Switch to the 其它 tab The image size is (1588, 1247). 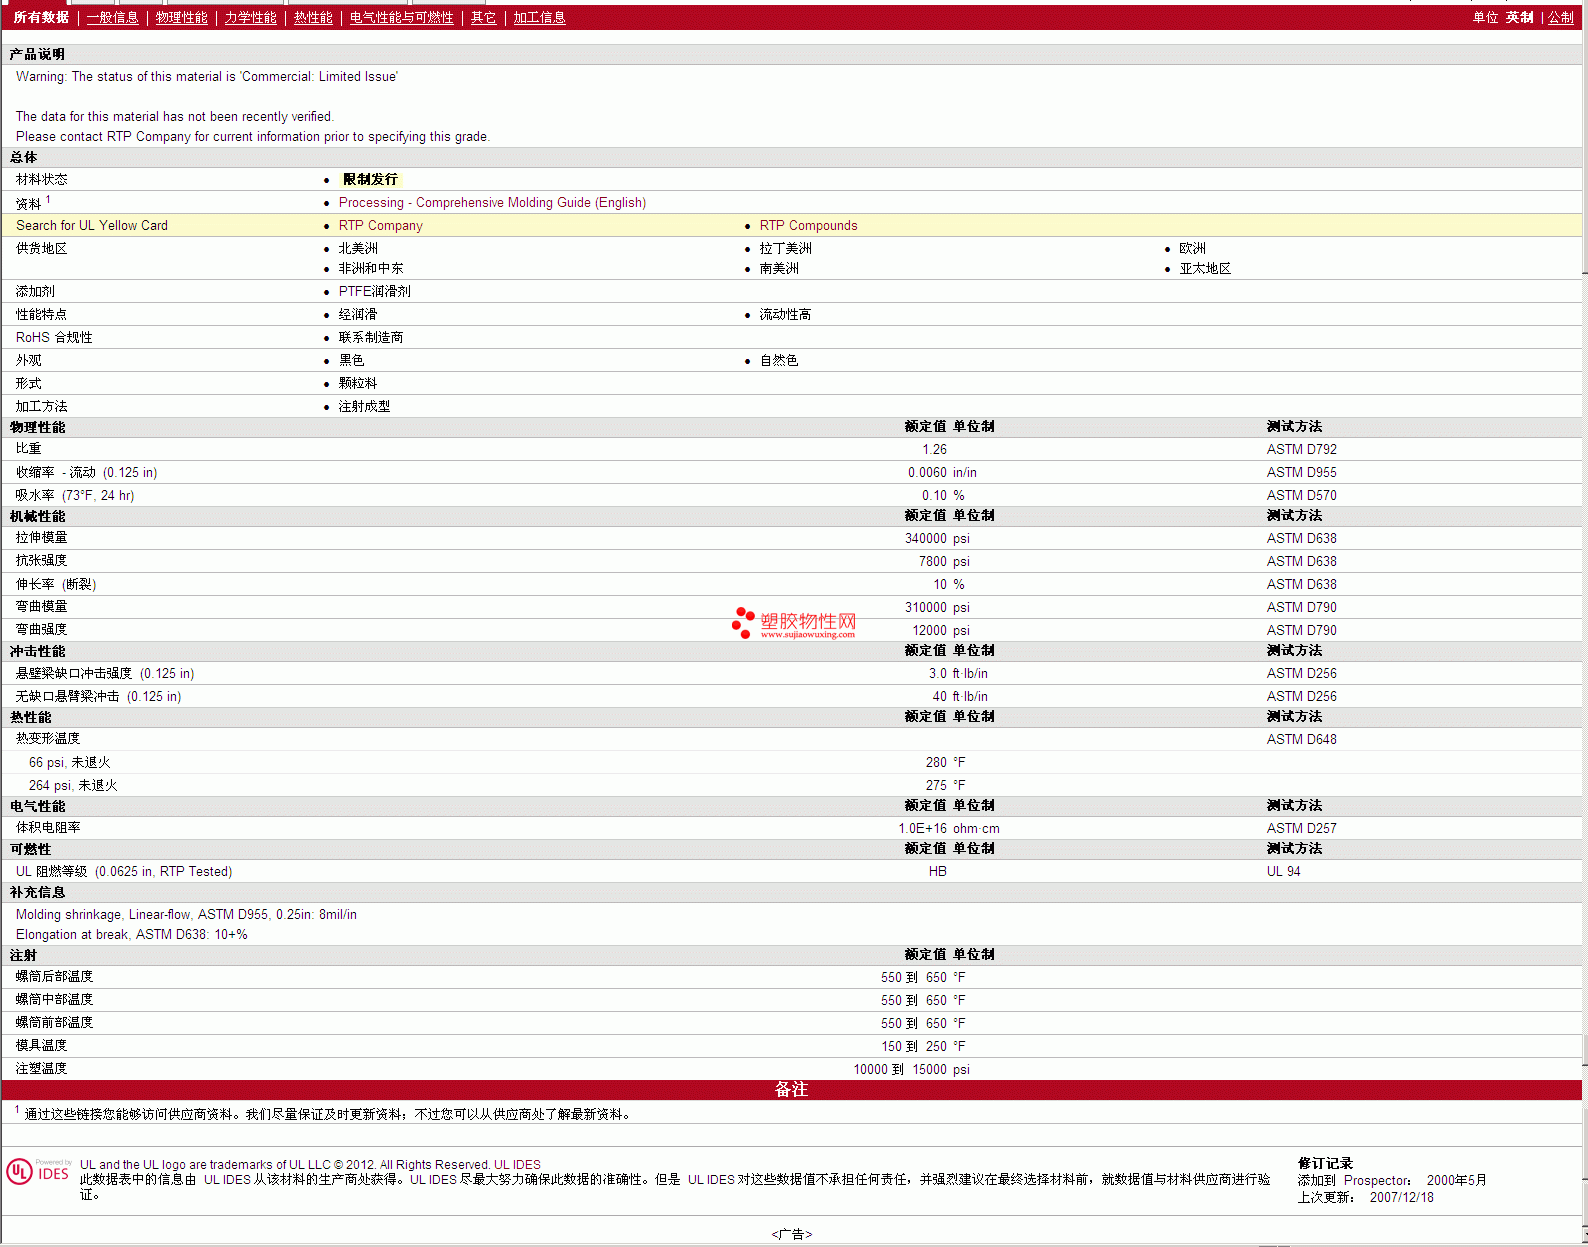click(x=483, y=18)
